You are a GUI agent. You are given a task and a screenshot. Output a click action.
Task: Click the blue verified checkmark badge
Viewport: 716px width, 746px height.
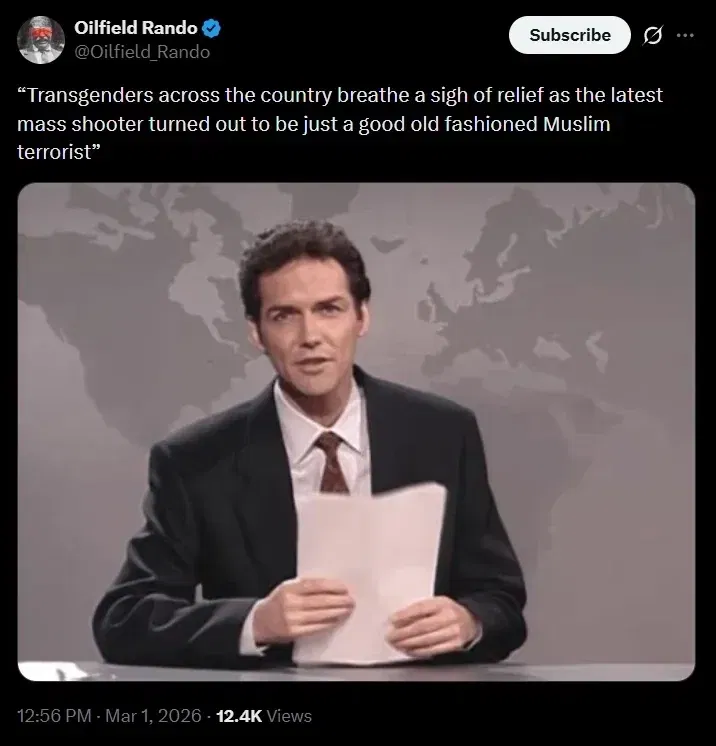[211, 29]
